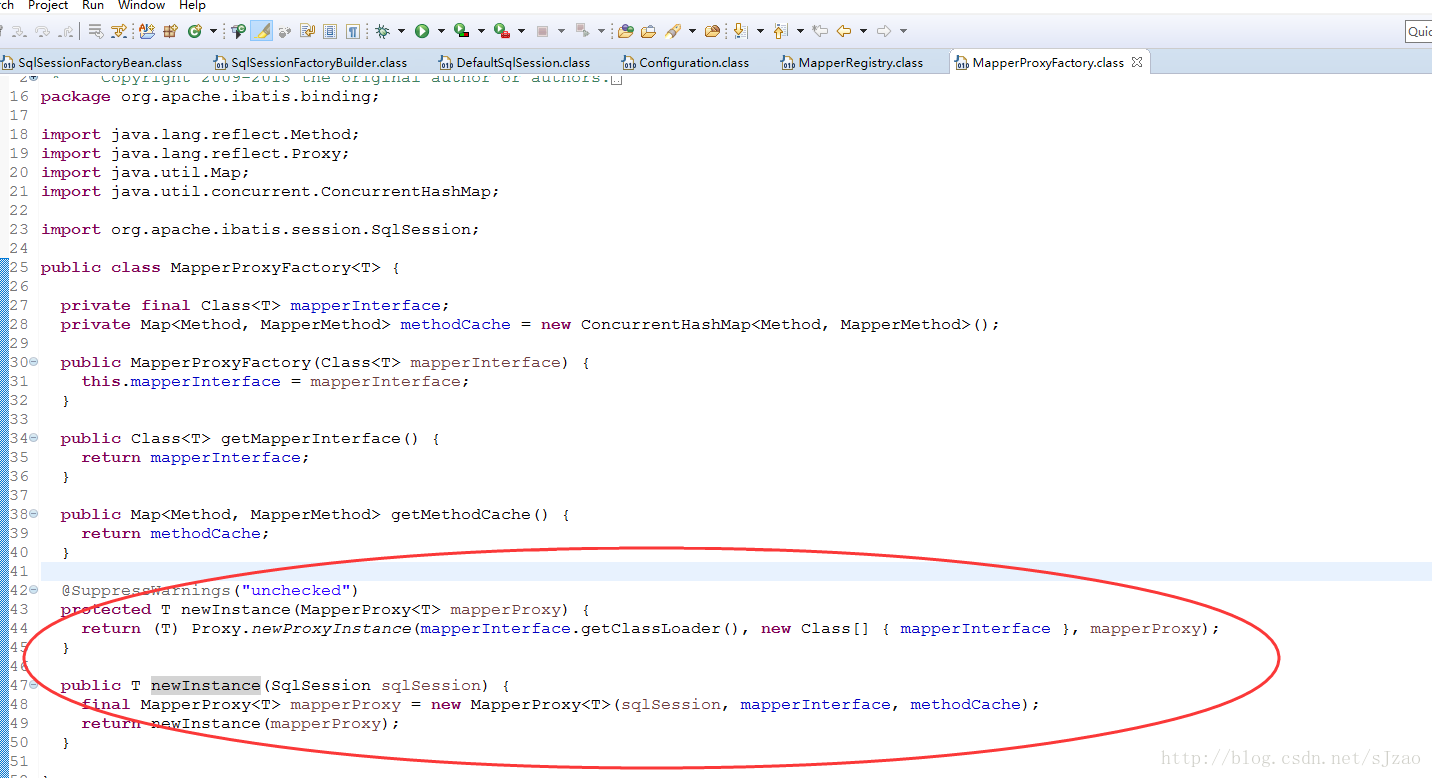The image size is (1432, 778).
Task: Toggle the Java editor breadcrumb icon
Action: 239,31
